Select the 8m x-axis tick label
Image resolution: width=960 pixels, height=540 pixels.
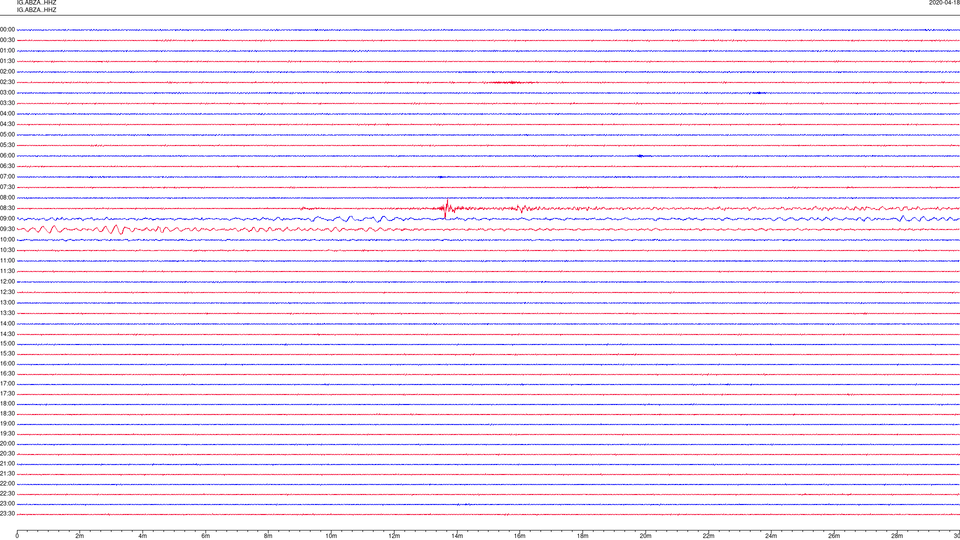(x=268, y=536)
